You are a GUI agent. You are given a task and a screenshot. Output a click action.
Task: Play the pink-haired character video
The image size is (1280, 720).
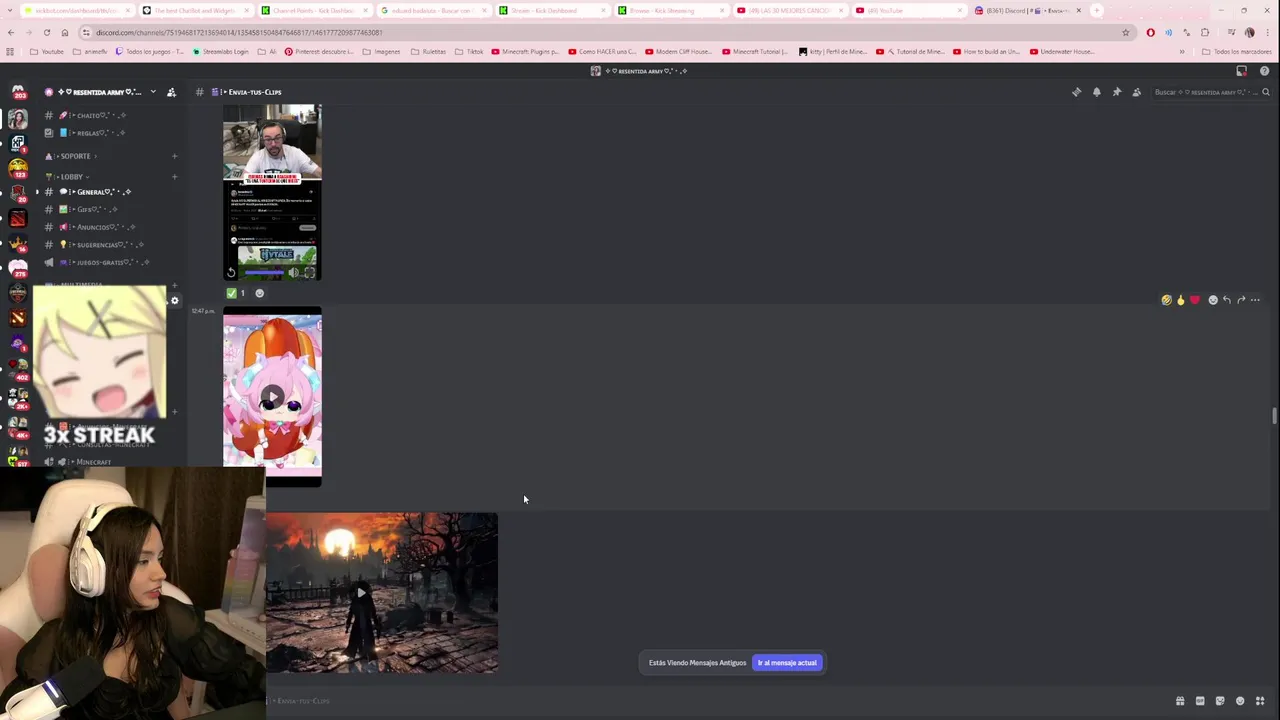point(272,397)
